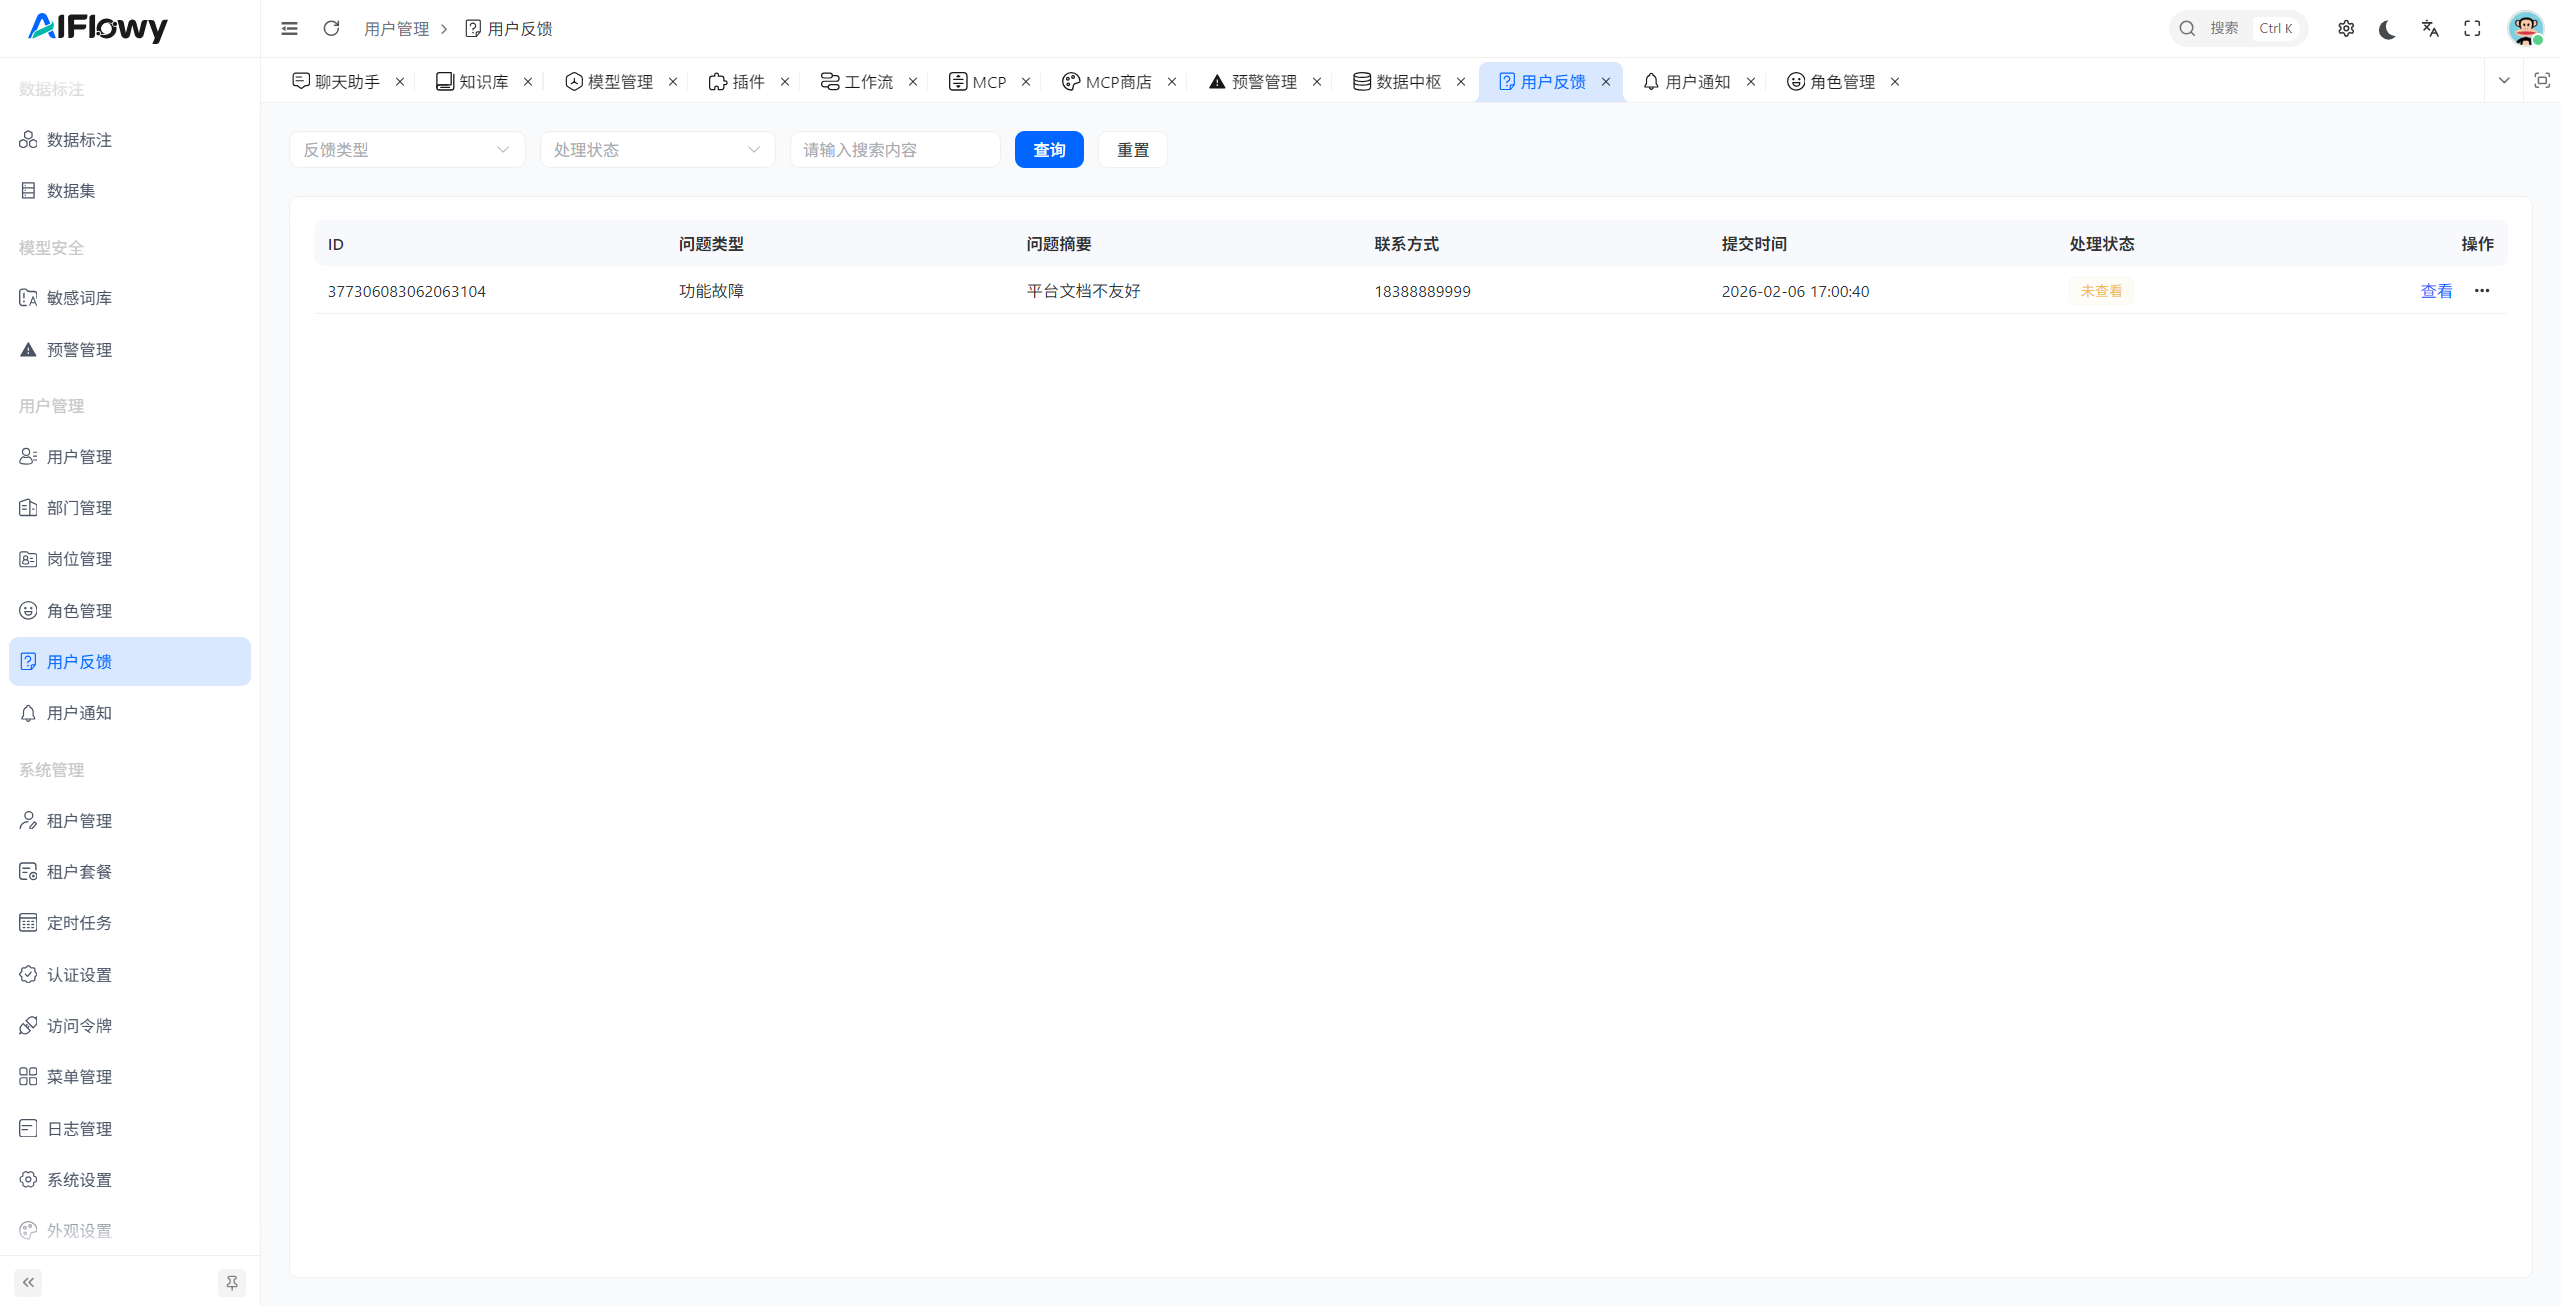This screenshot has width=2561, height=1306.
Task: Collapse the sidebar menu via hamburger icon
Action: point(289,28)
